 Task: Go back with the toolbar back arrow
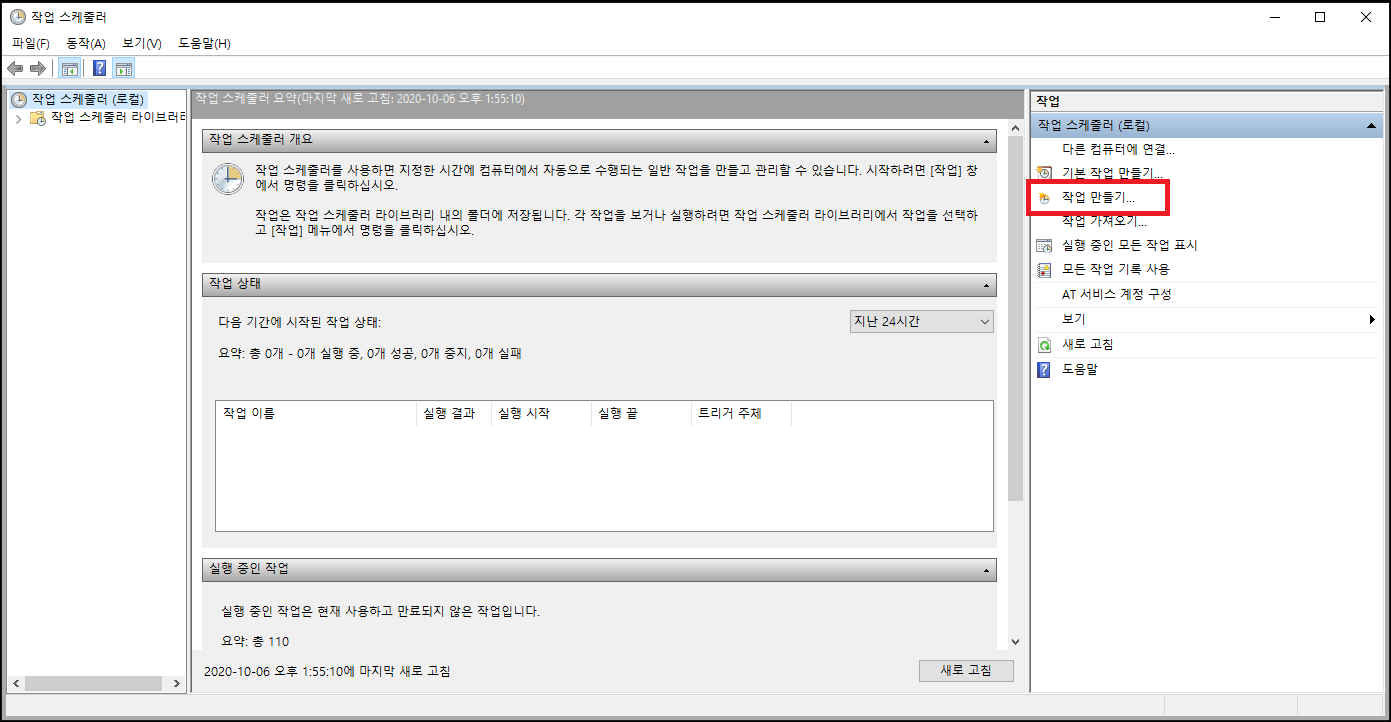[x=15, y=69]
